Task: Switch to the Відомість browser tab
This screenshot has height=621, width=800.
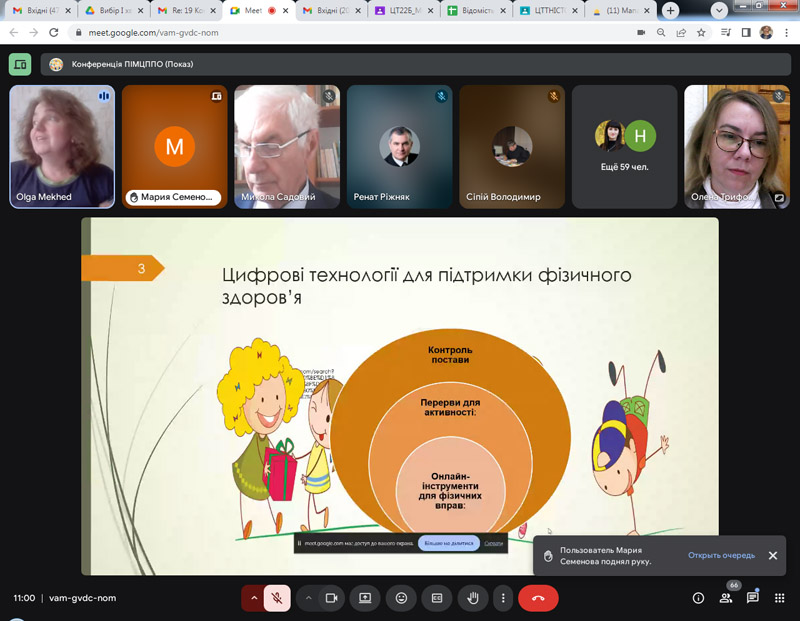Action: (x=478, y=10)
